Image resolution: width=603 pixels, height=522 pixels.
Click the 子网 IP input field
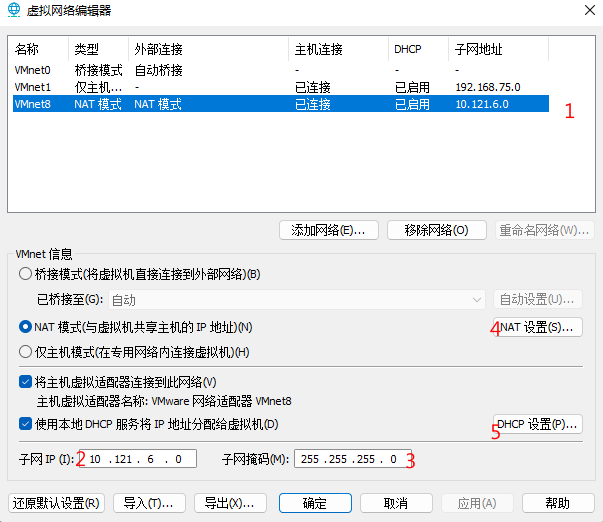pyautogui.click(x=137, y=459)
